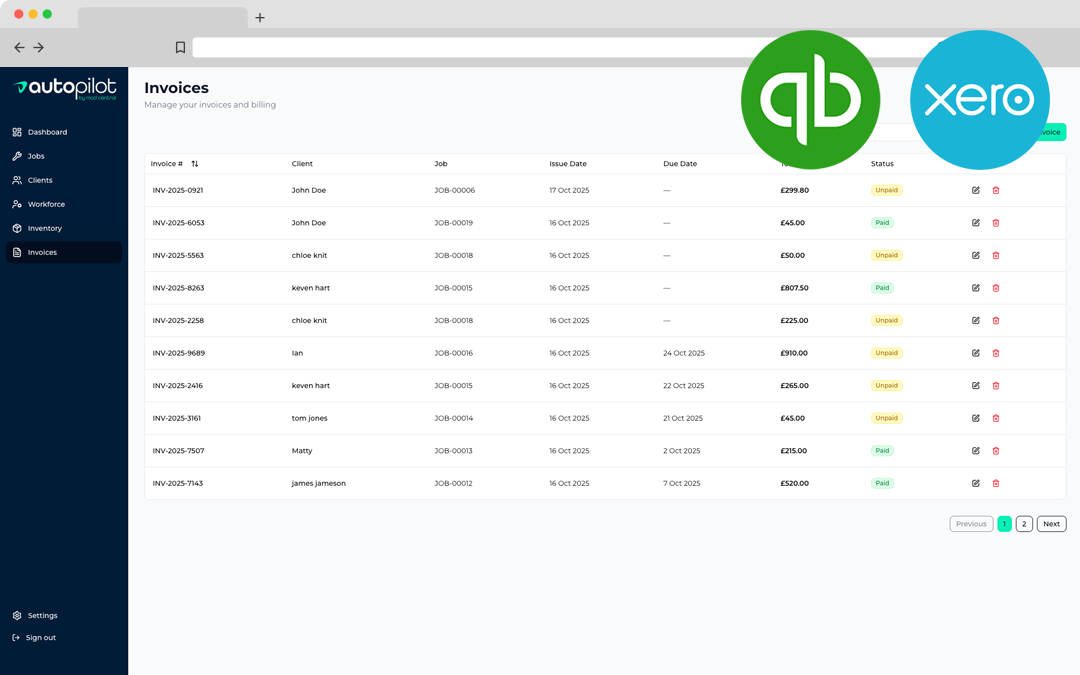Expand the Due Date column header
1080x675 pixels.
(680, 163)
